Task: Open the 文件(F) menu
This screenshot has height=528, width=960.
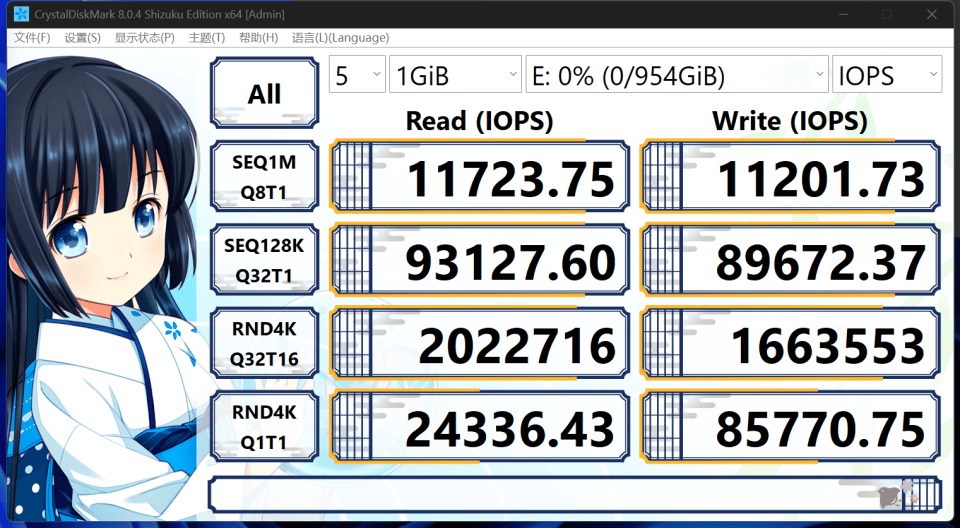Action: 32,38
